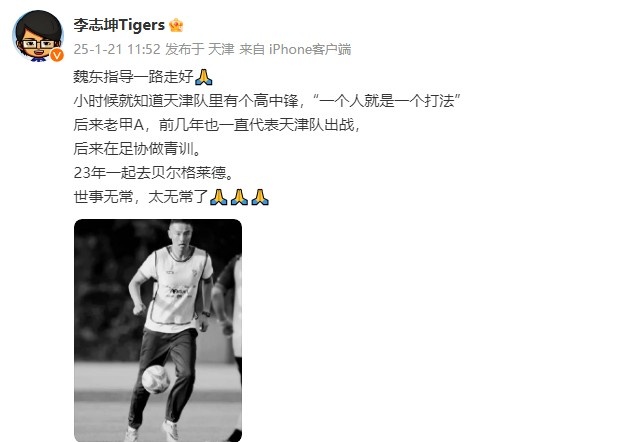Screen dimensions: 632x442
Task: Open the cartoon profile avatar
Action: coord(38,35)
